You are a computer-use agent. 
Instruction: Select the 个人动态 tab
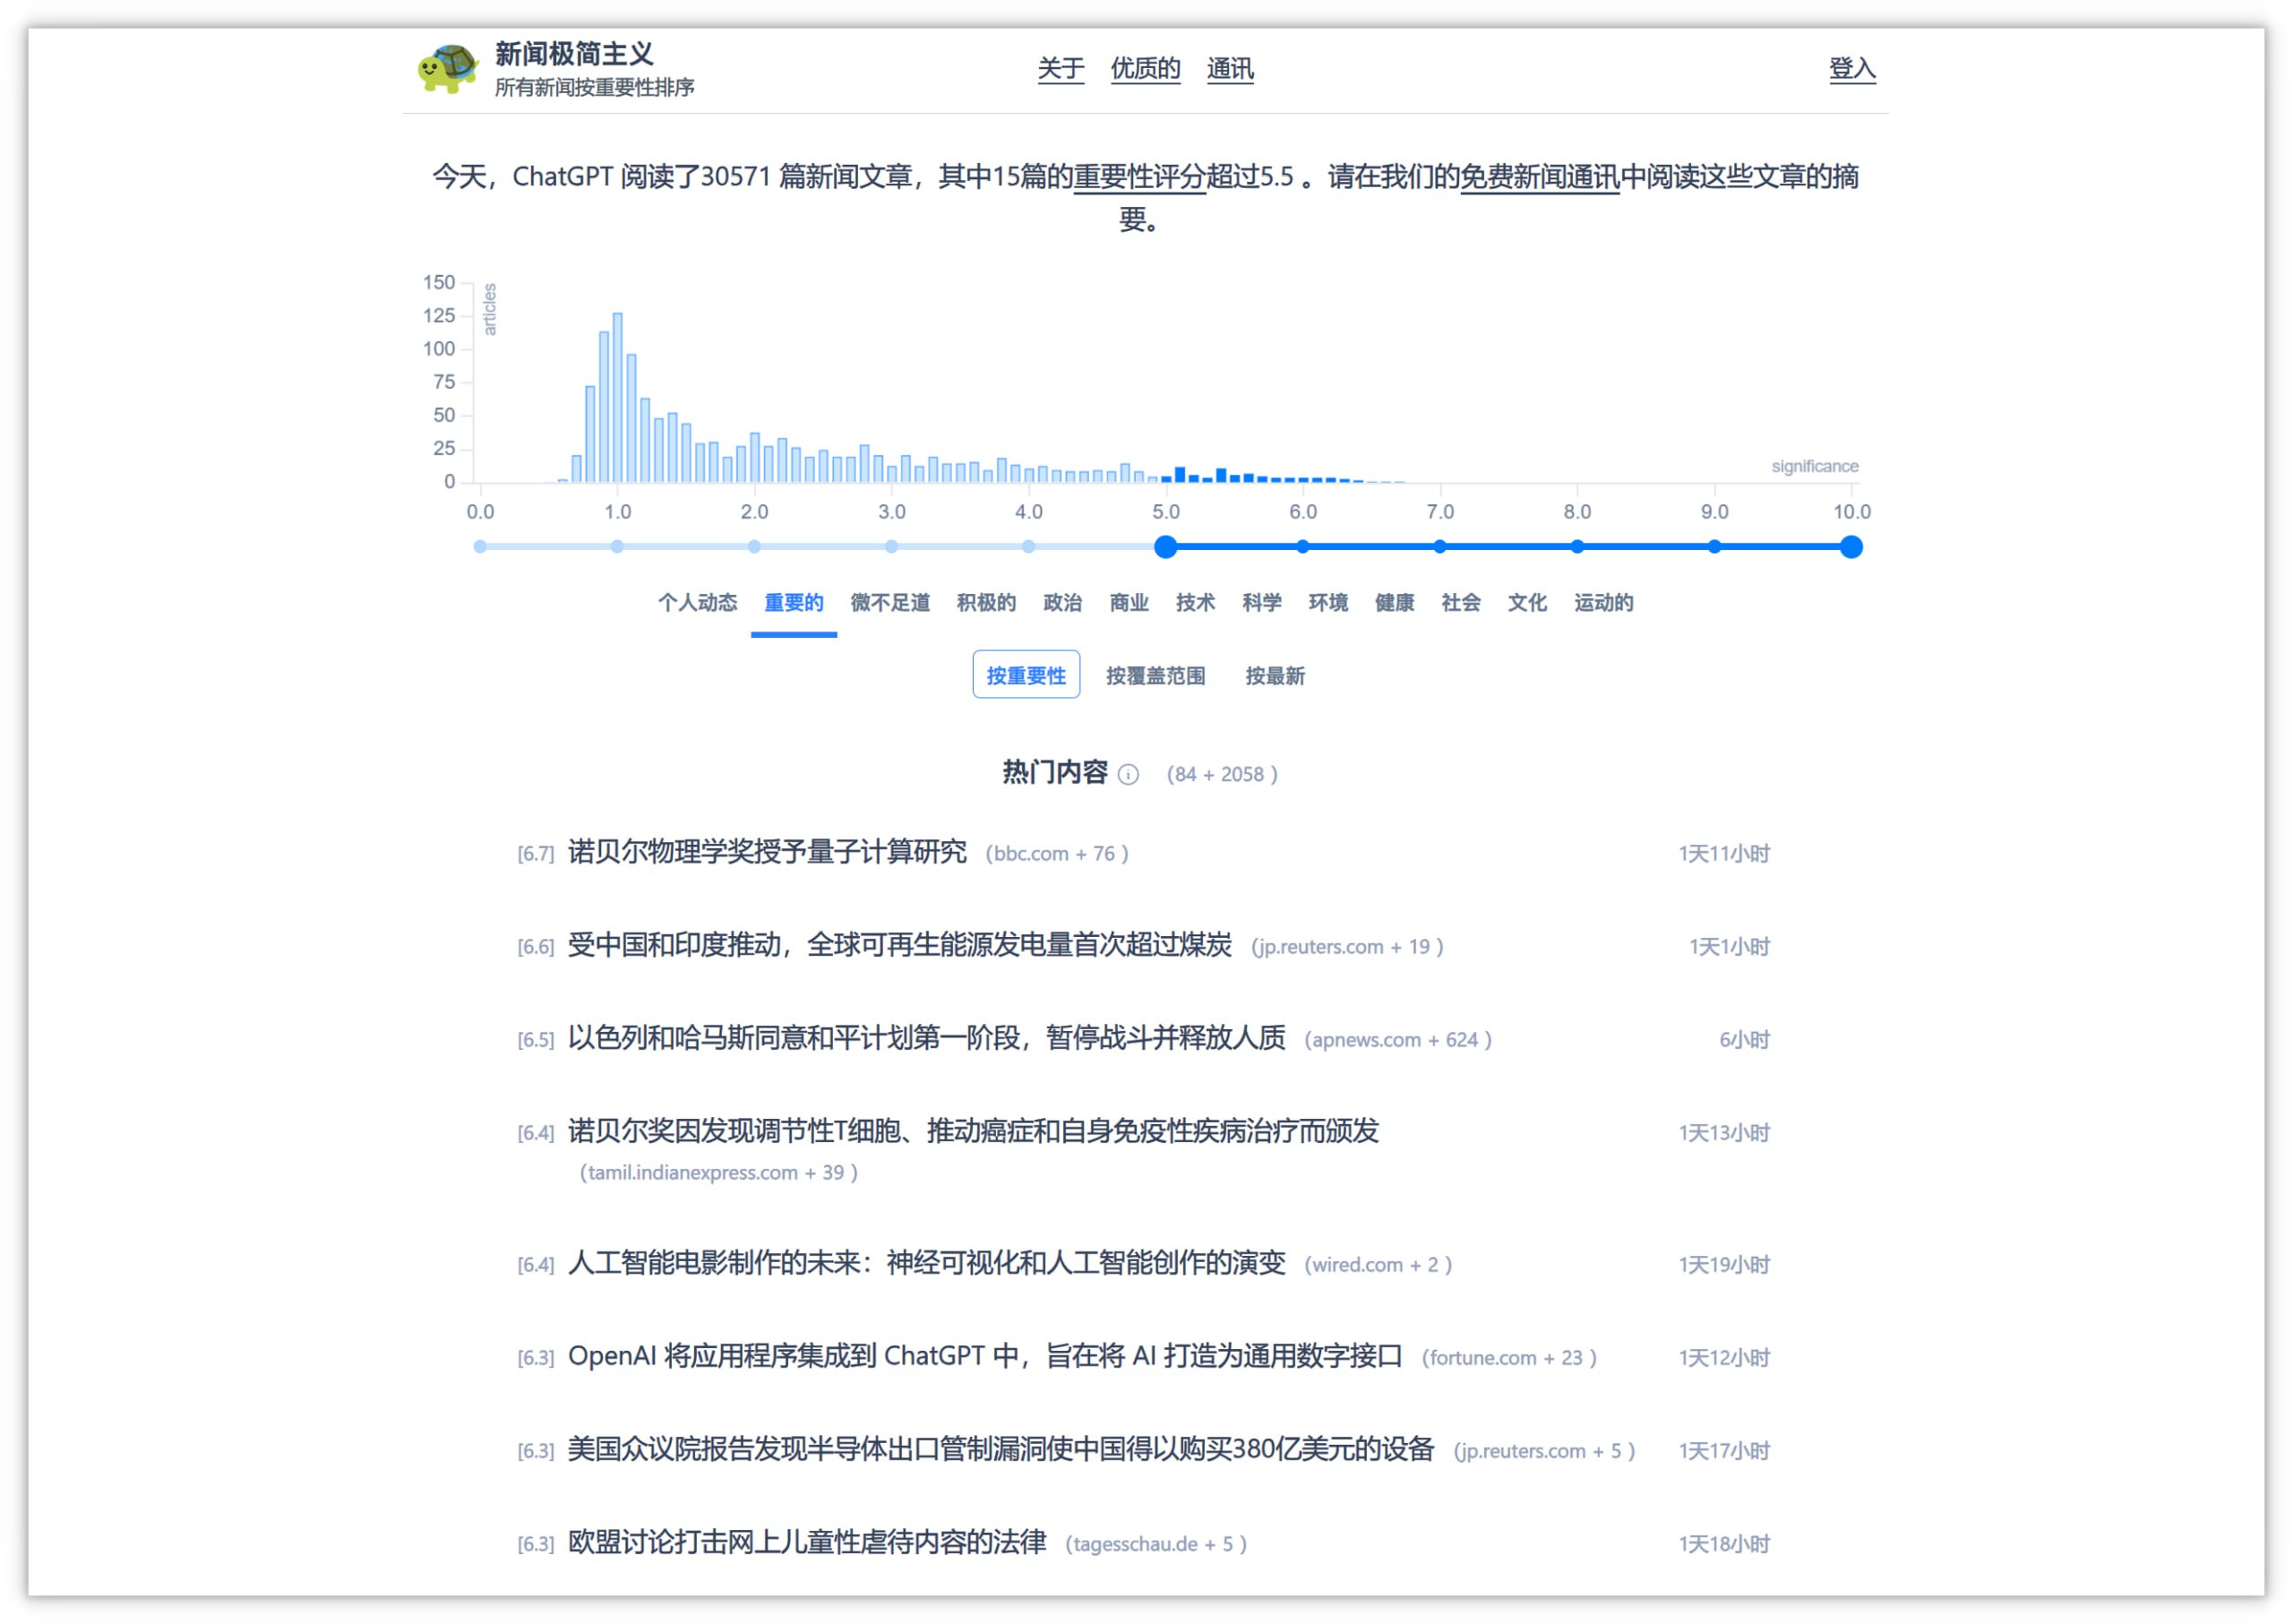[x=697, y=603]
